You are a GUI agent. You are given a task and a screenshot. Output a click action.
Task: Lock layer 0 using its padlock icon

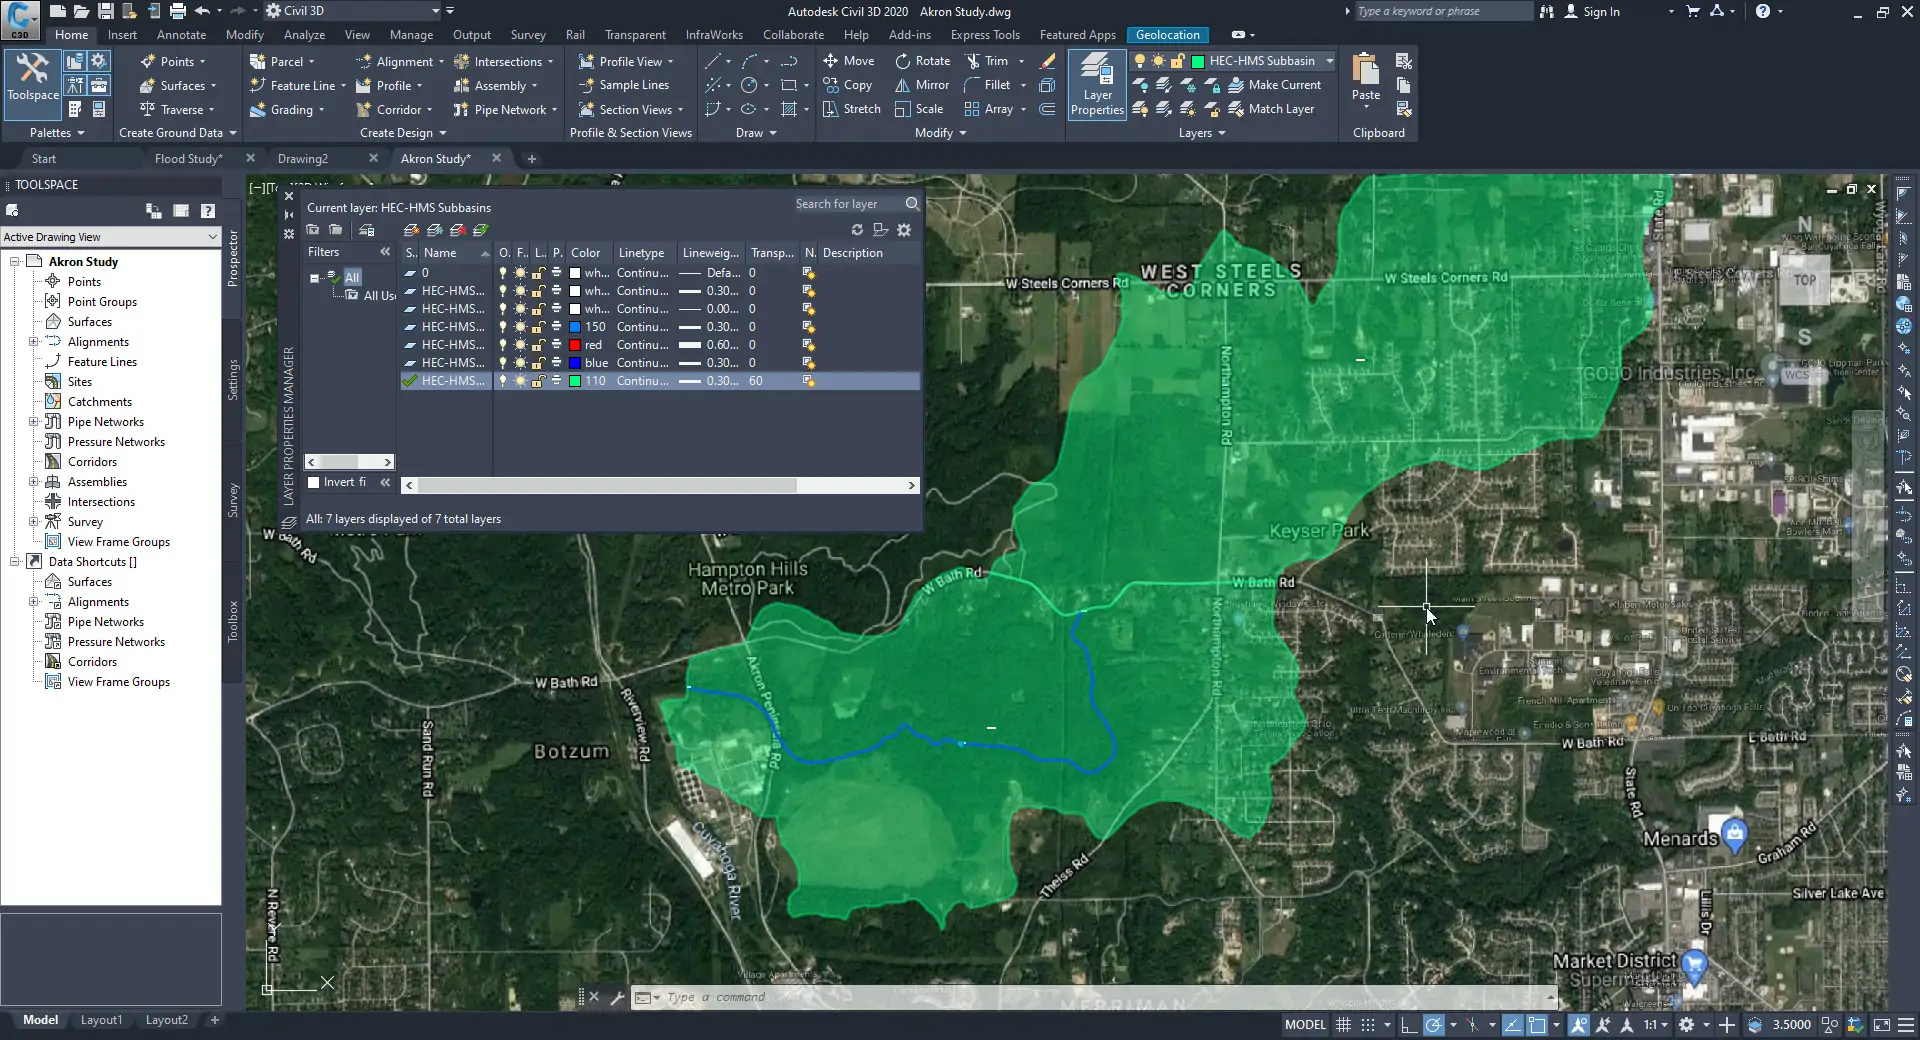[540, 272]
